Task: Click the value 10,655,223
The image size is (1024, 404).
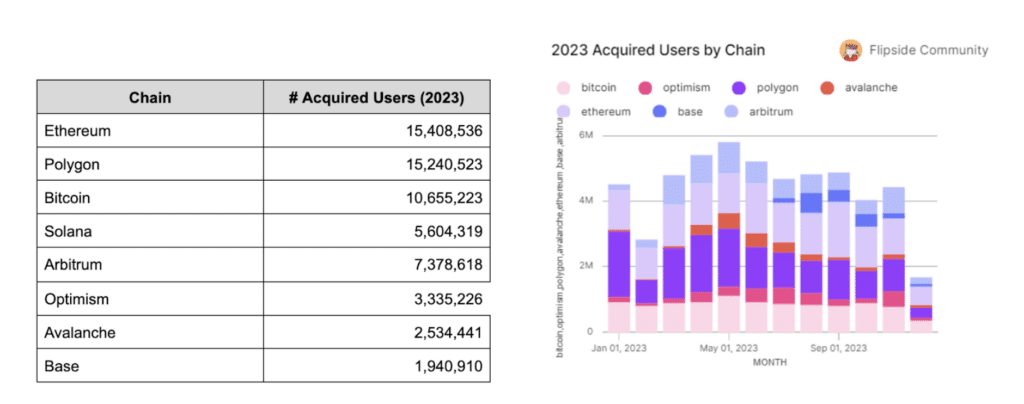Action: pyautogui.click(x=444, y=198)
